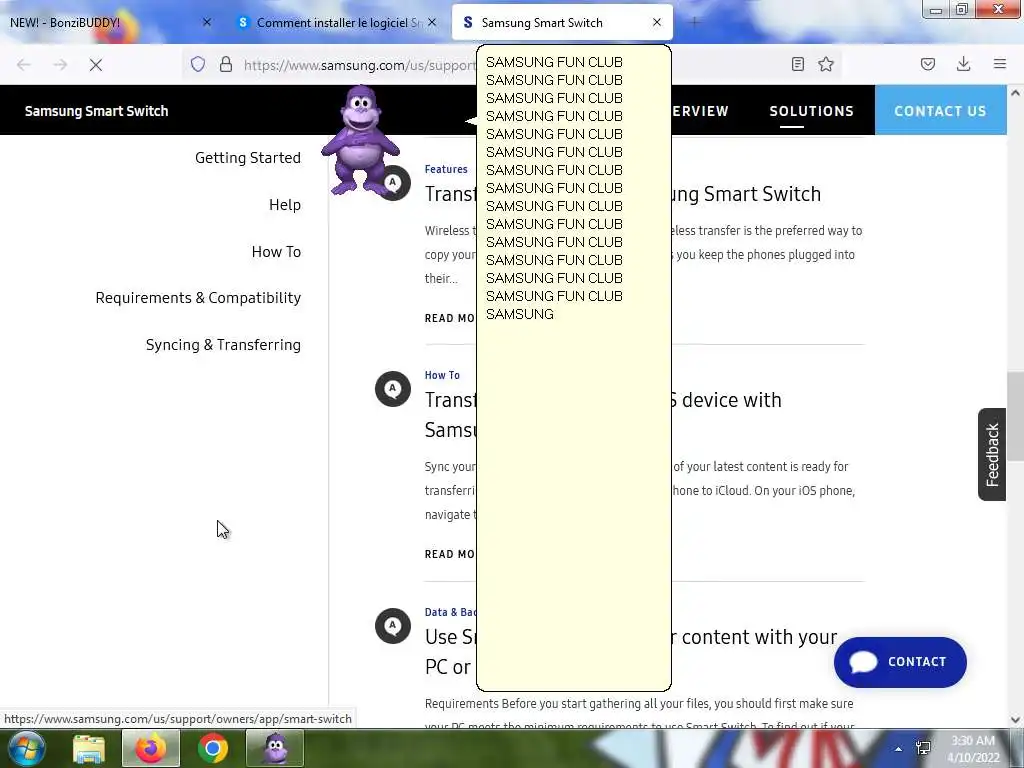The width and height of the screenshot is (1024, 768).
Task: Open the SOLUTIONS navigation item
Action: [811, 111]
